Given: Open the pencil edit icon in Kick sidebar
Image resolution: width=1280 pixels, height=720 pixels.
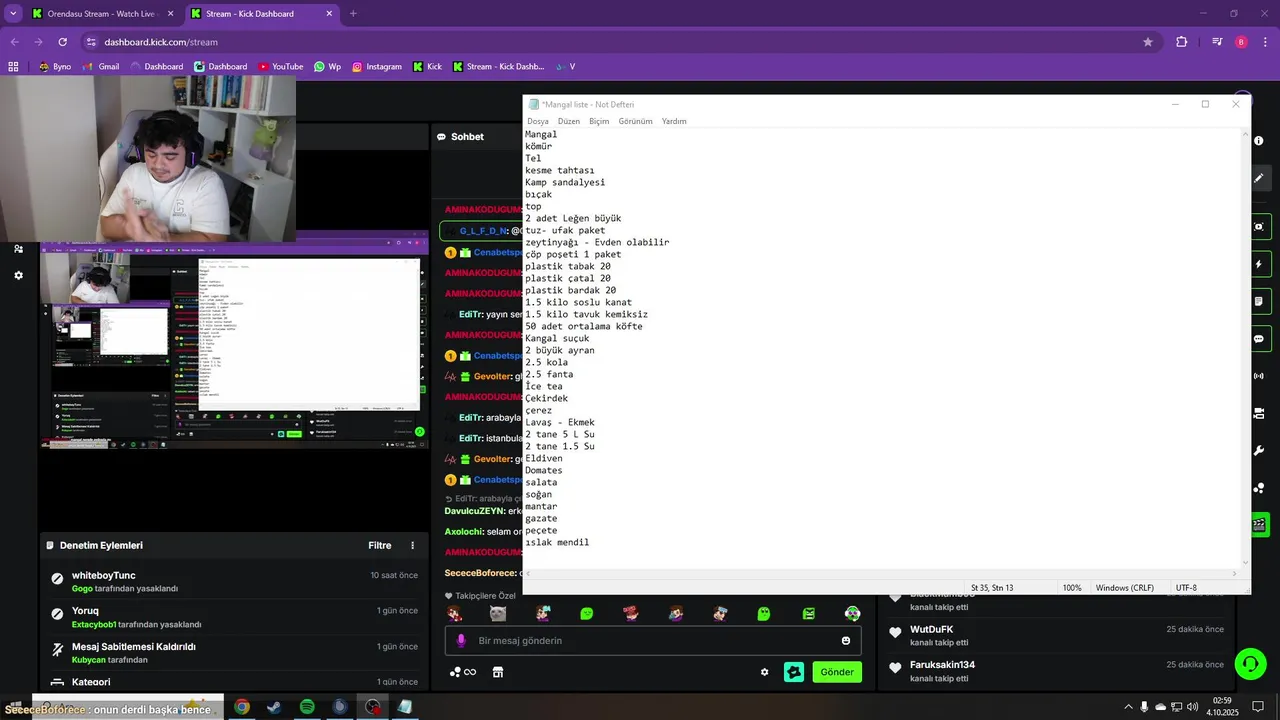Looking at the screenshot, I should [1259, 178].
